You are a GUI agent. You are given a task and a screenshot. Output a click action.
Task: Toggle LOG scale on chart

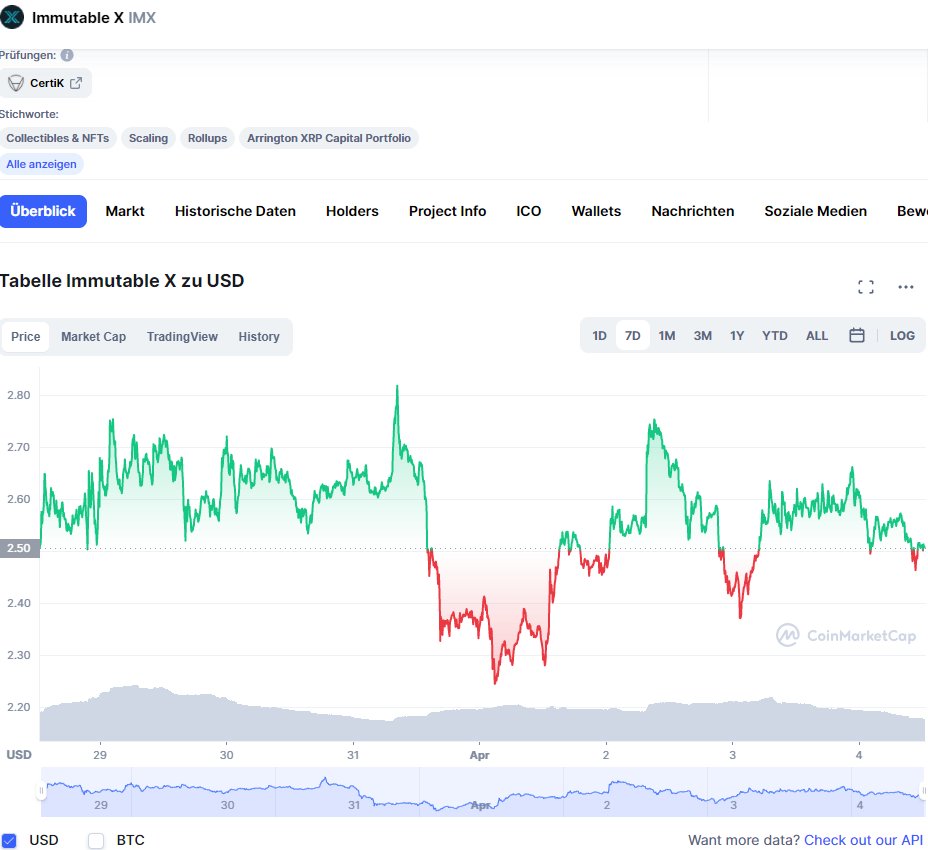(902, 336)
